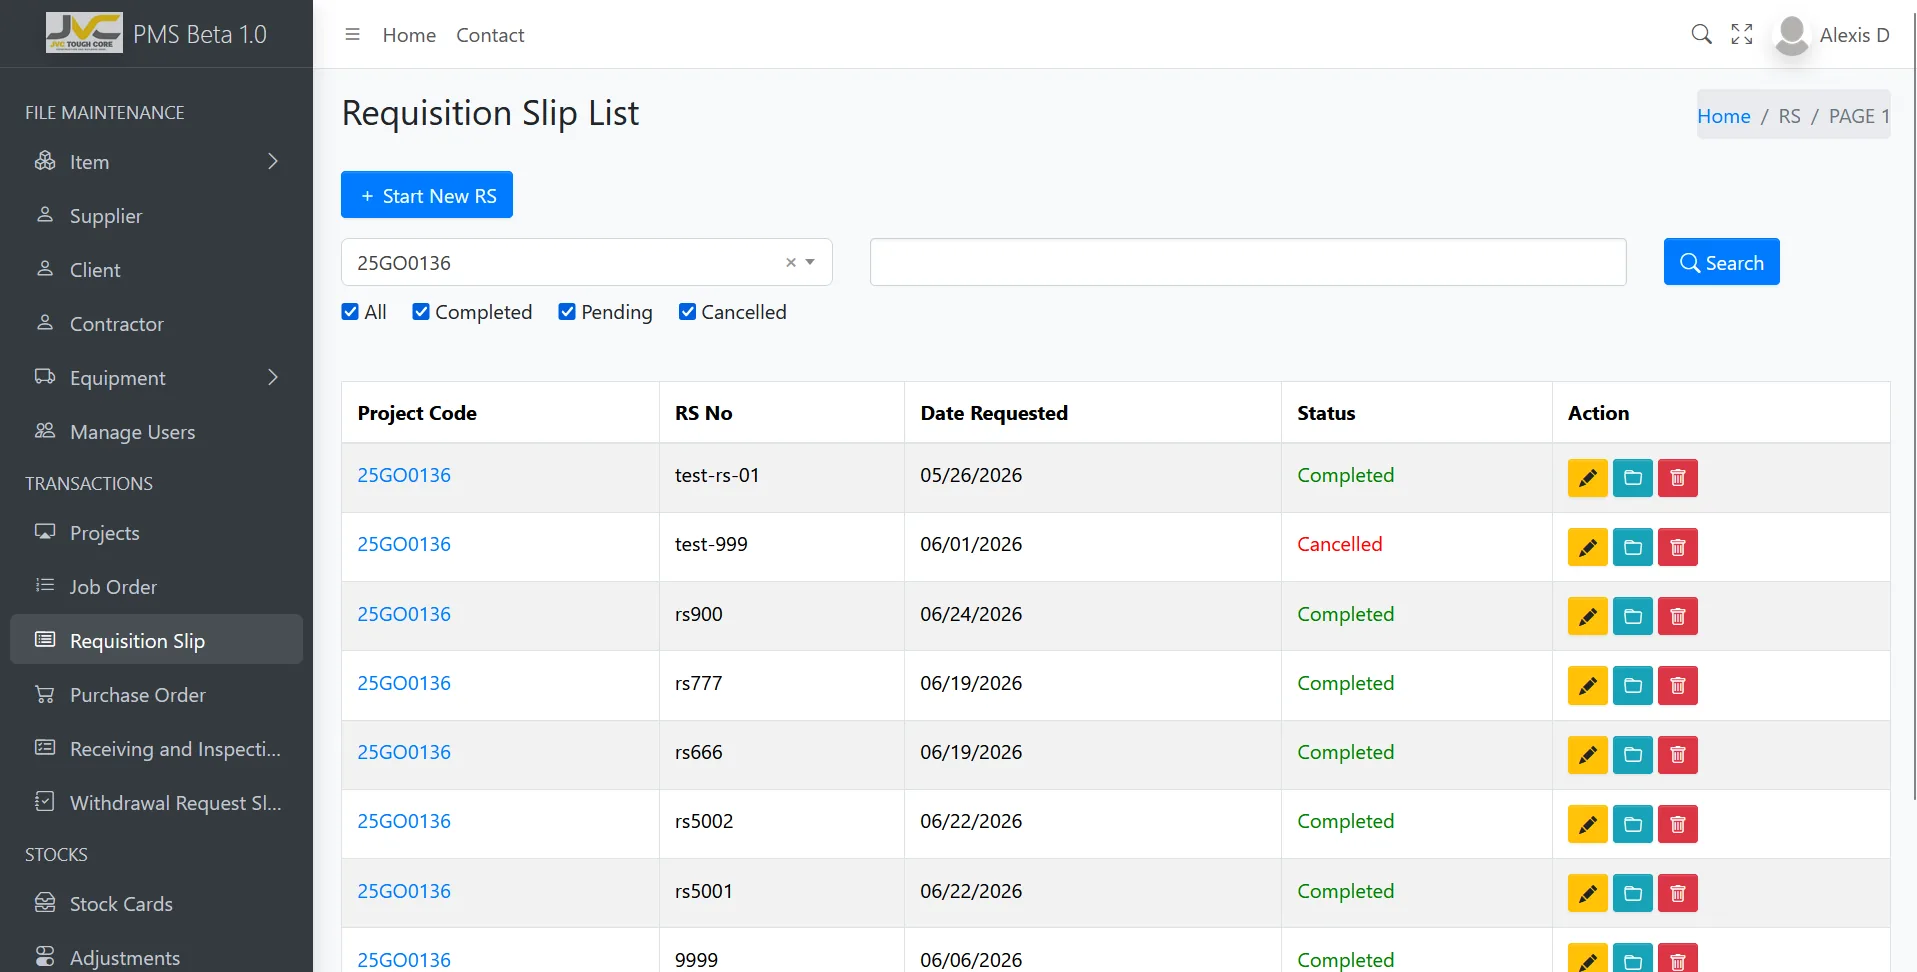The height and width of the screenshot is (972, 1917).
Task: Open project code link for rs5001 row
Action: click(x=404, y=891)
